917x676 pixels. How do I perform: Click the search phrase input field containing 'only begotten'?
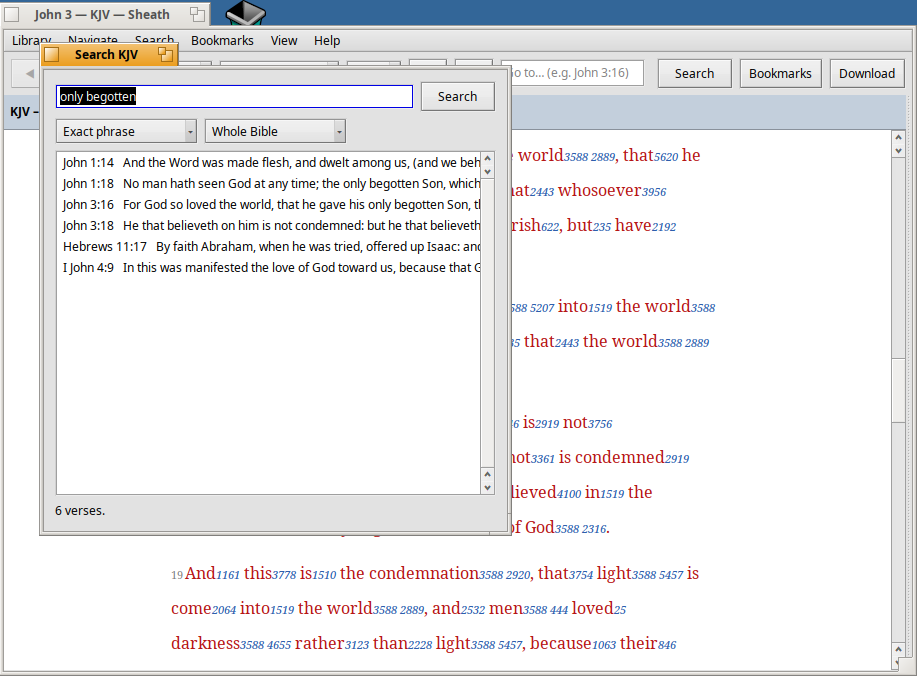click(235, 96)
